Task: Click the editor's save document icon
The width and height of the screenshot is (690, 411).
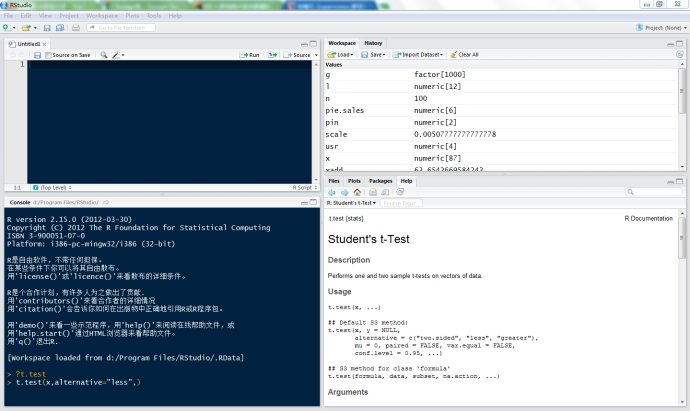Action: (x=37, y=55)
